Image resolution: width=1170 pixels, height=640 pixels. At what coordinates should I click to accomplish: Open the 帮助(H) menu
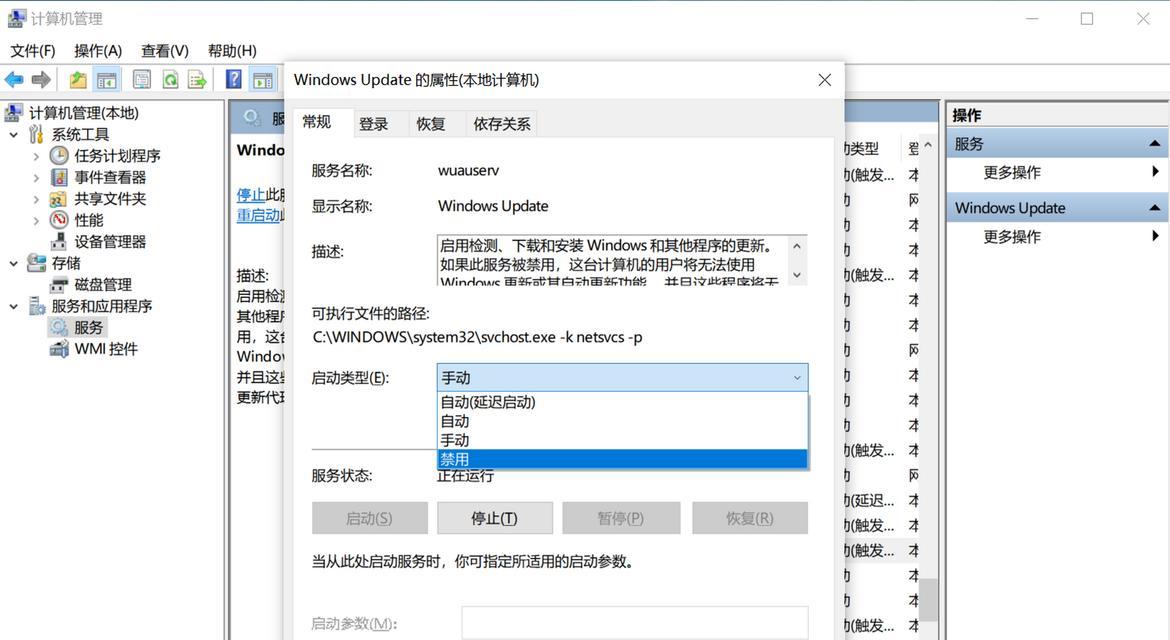coord(232,51)
